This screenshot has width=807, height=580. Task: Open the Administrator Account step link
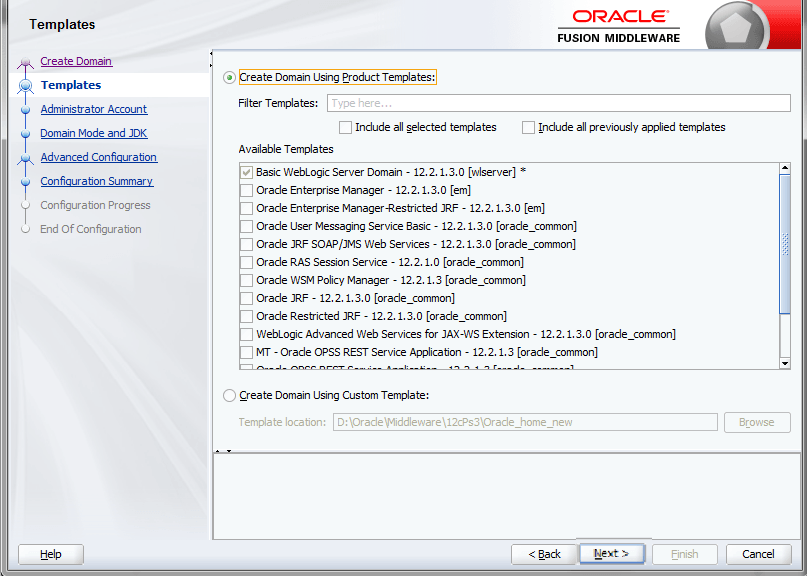pyautogui.click(x=94, y=109)
